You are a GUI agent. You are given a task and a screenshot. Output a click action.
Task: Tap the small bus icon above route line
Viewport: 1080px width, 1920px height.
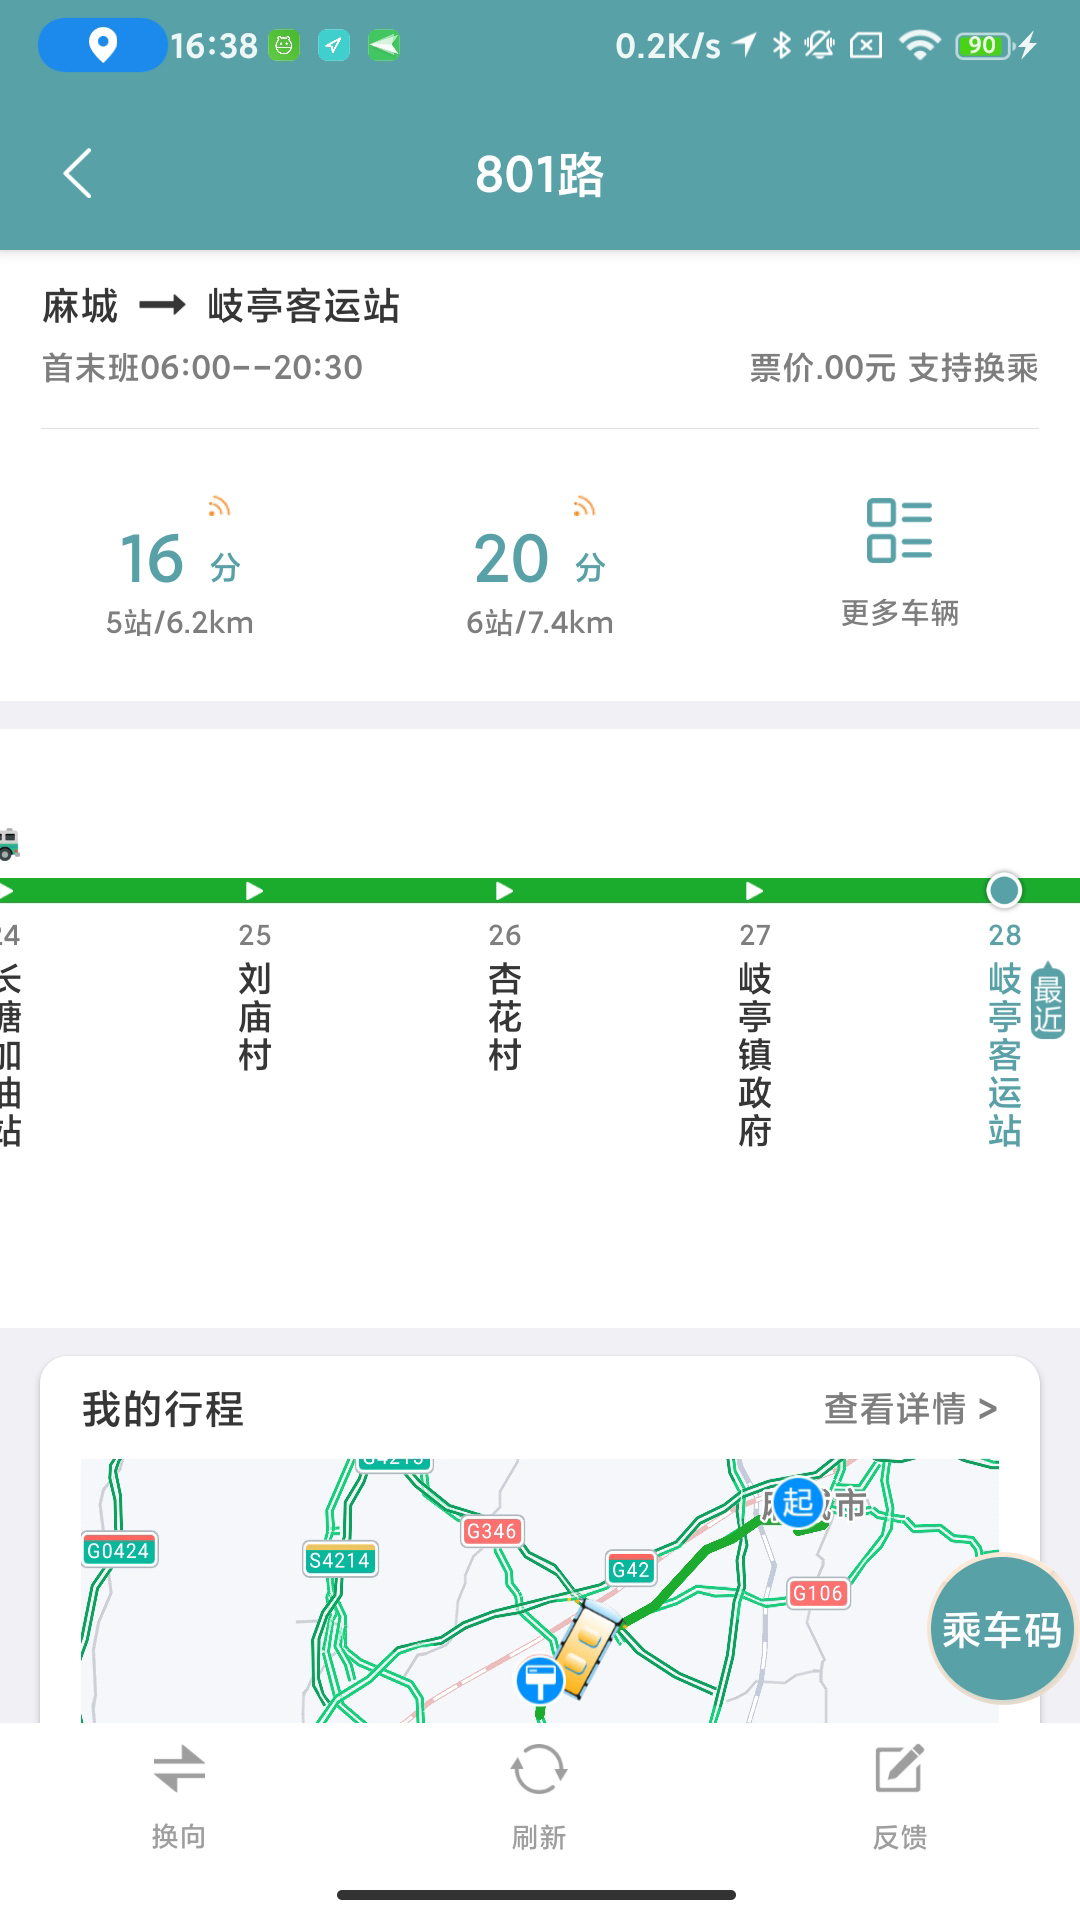click(9, 845)
